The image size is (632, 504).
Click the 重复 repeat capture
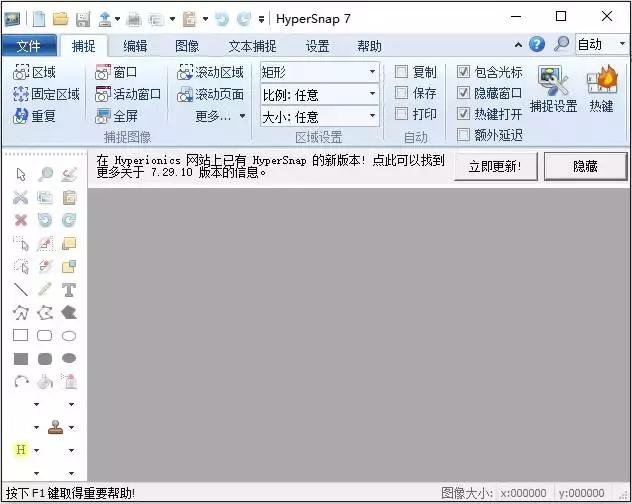34,116
